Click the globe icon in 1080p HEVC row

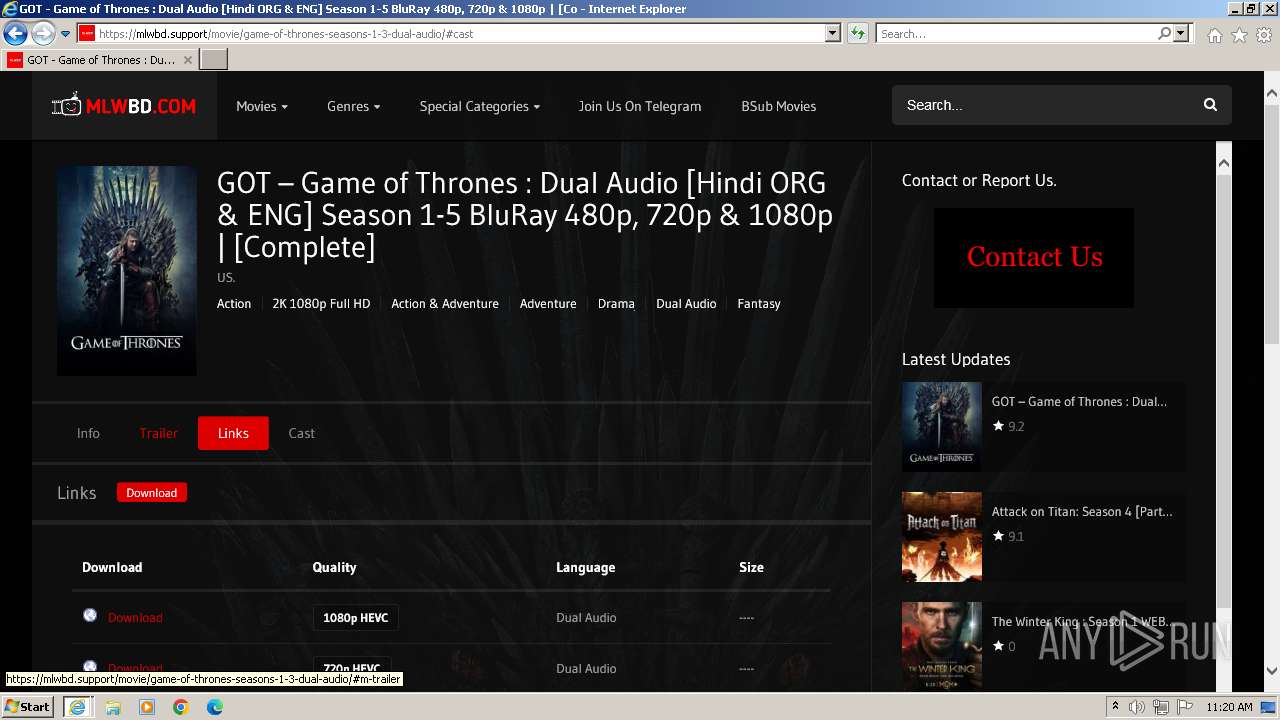pos(90,615)
